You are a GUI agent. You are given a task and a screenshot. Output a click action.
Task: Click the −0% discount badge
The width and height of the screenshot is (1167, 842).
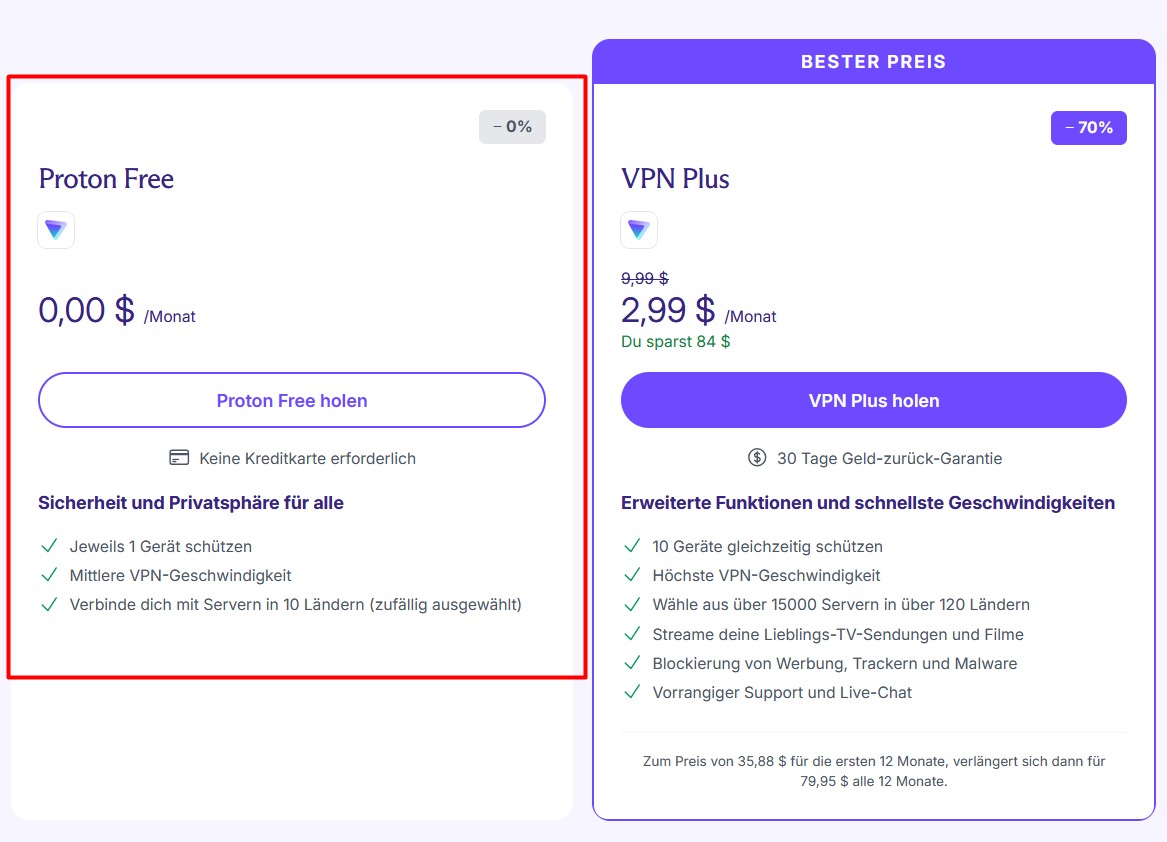512,127
